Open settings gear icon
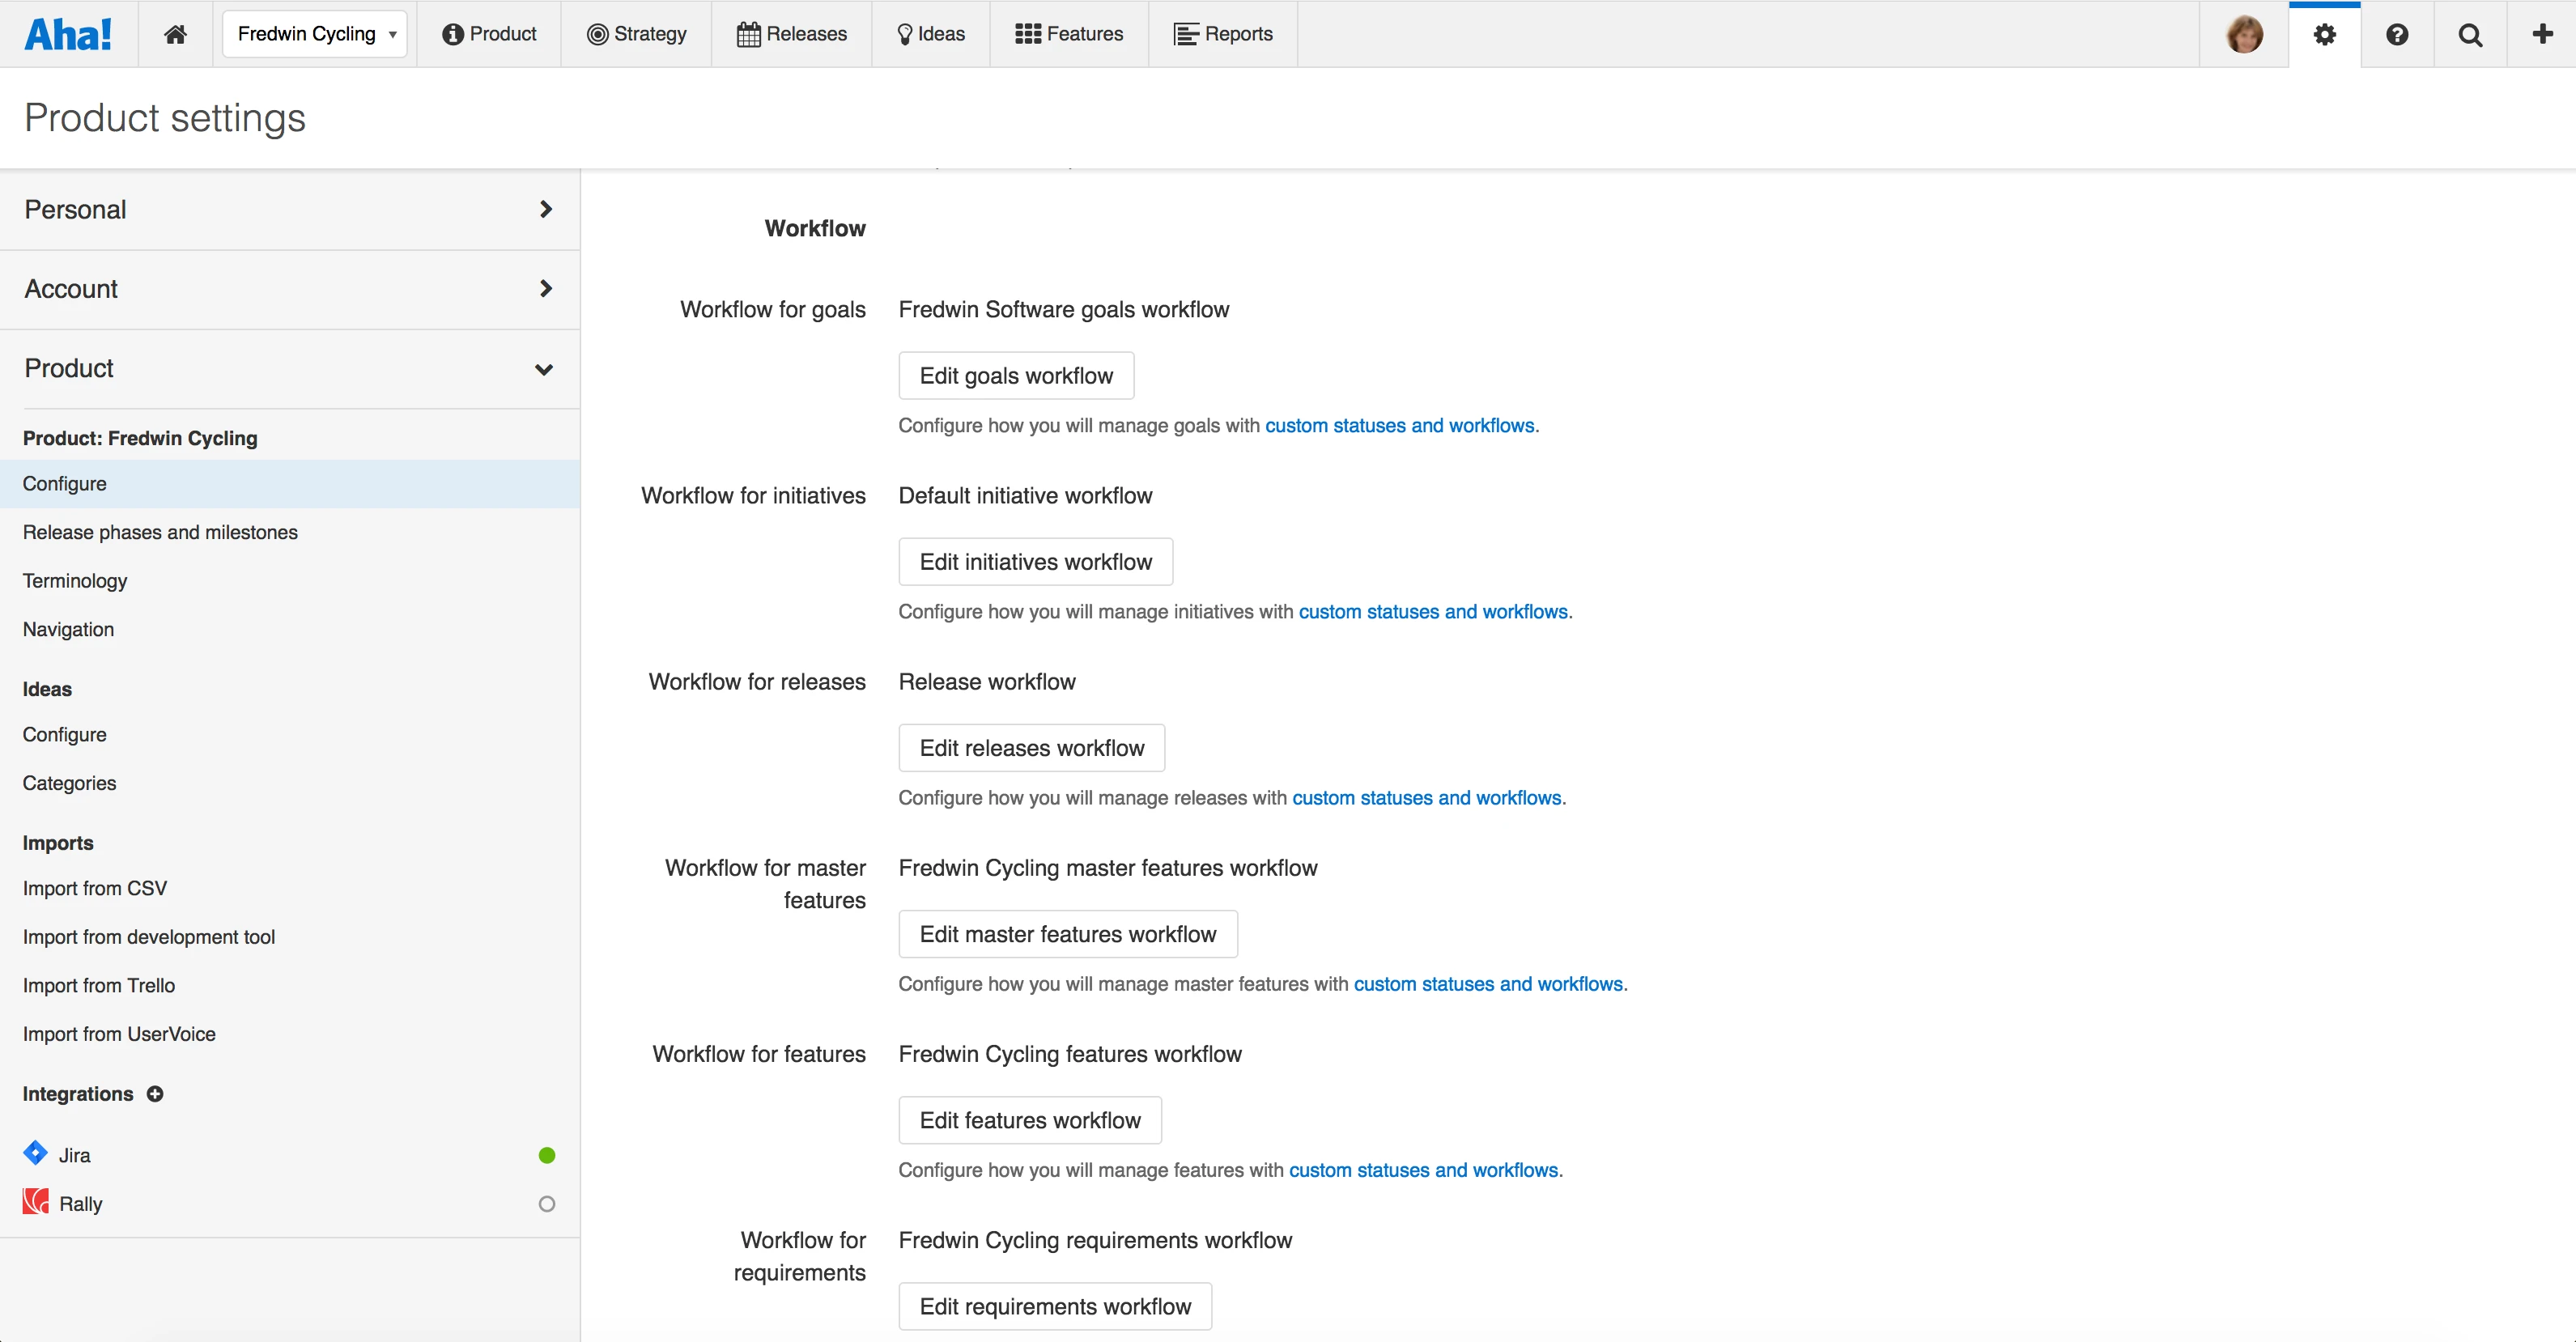Image resolution: width=2576 pixels, height=1342 pixels. (x=2324, y=34)
